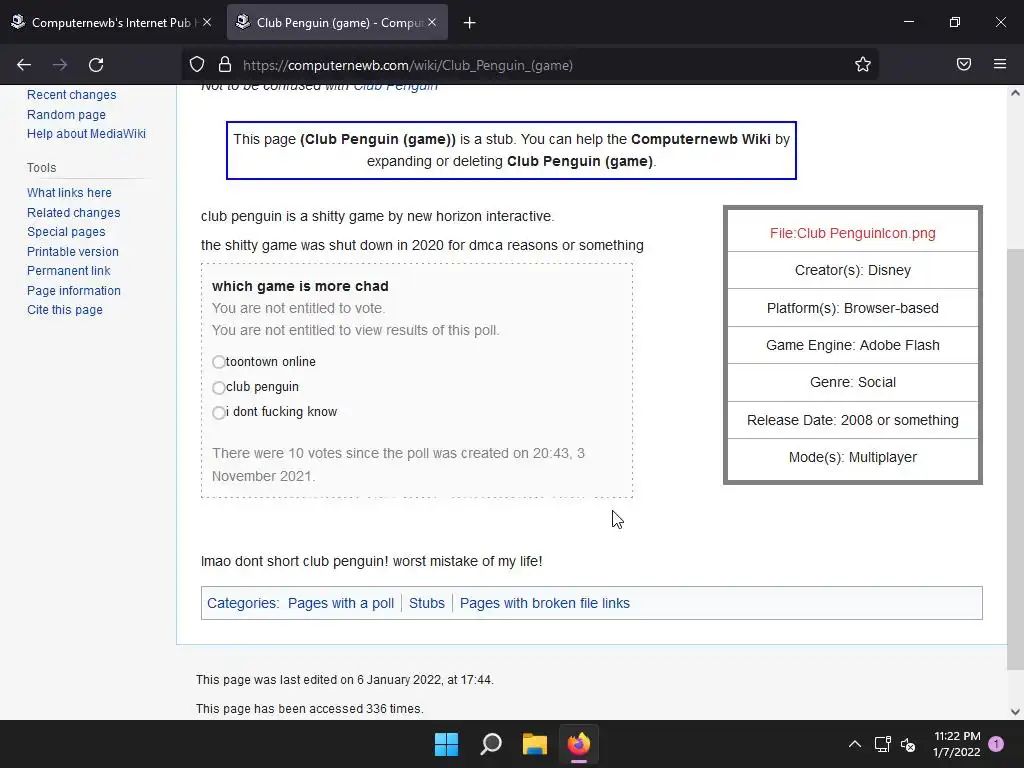Close the Club Penguin (game) tab
1024x768 pixels.
coord(432,22)
